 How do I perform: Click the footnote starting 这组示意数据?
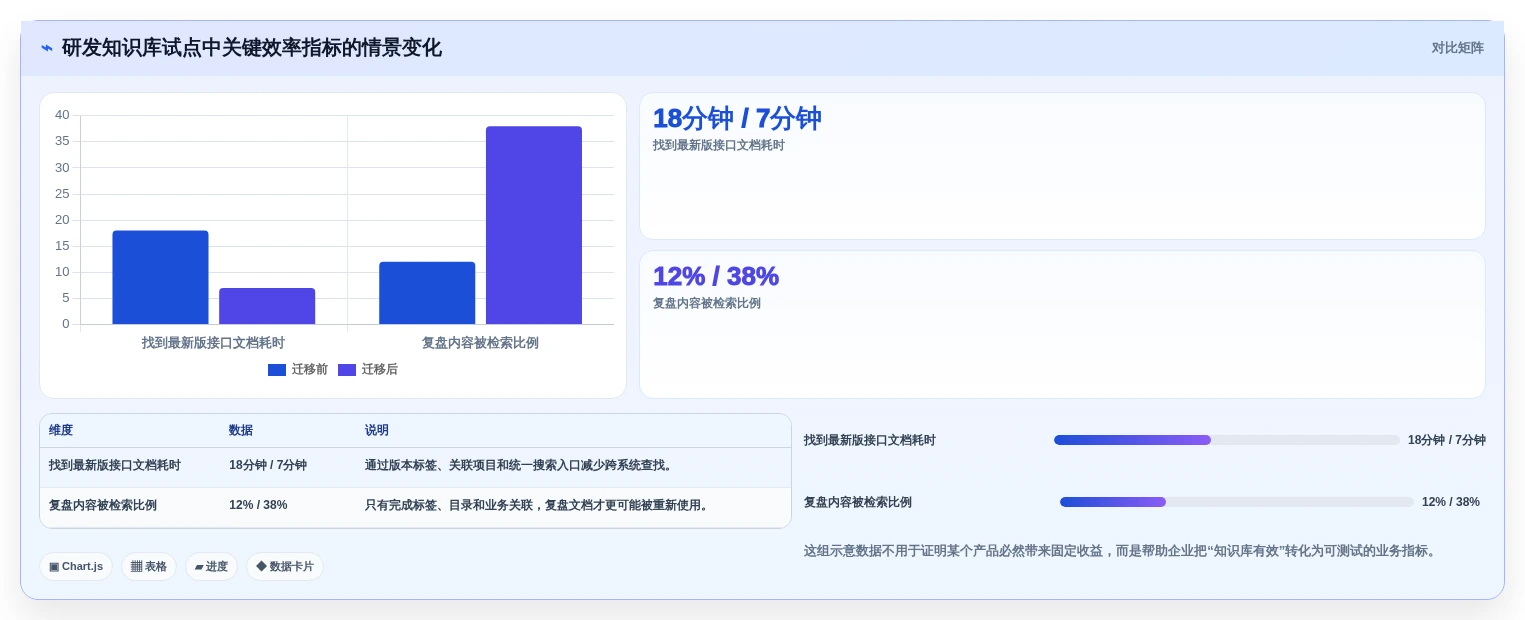(x=1122, y=551)
